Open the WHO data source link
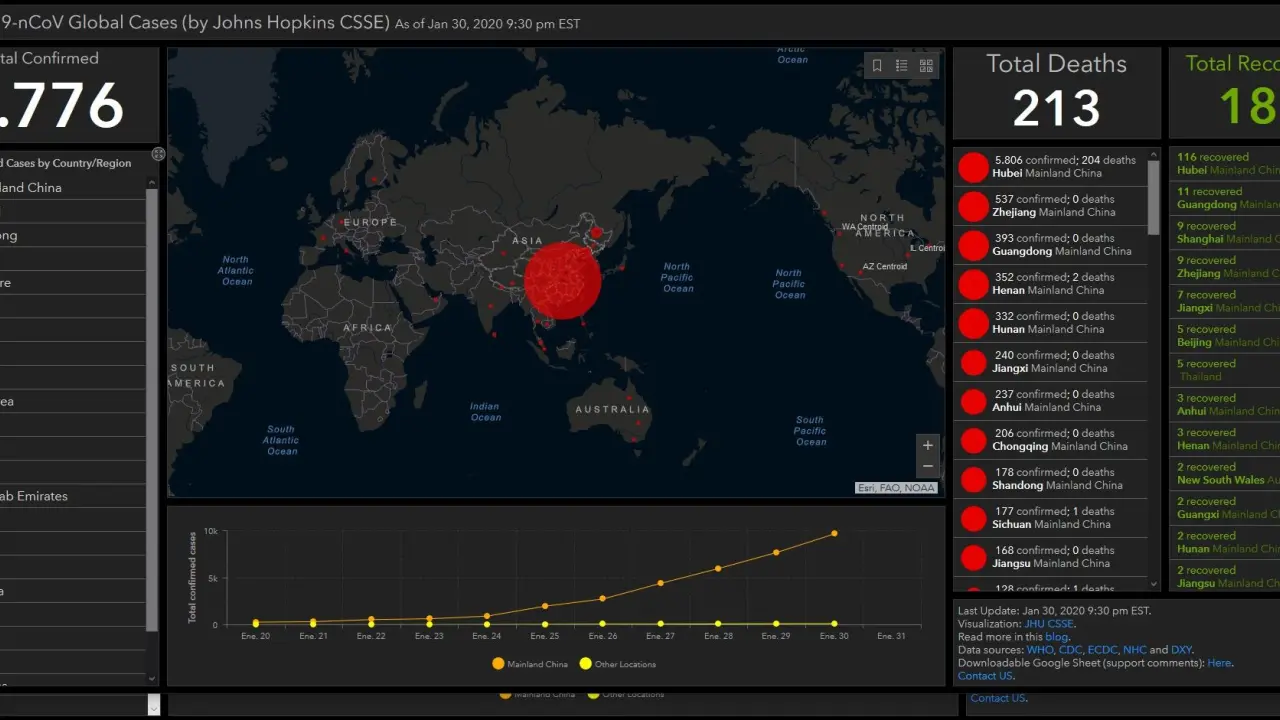The image size is (1280, 720). point(1039,650)
